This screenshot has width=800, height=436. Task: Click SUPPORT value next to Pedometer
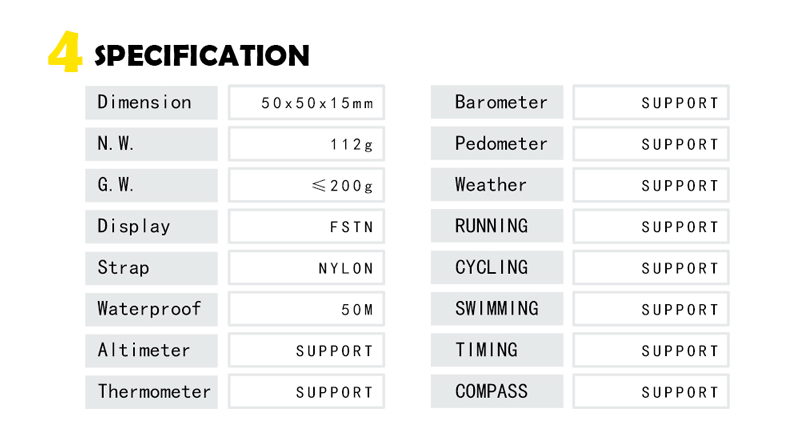651,144
